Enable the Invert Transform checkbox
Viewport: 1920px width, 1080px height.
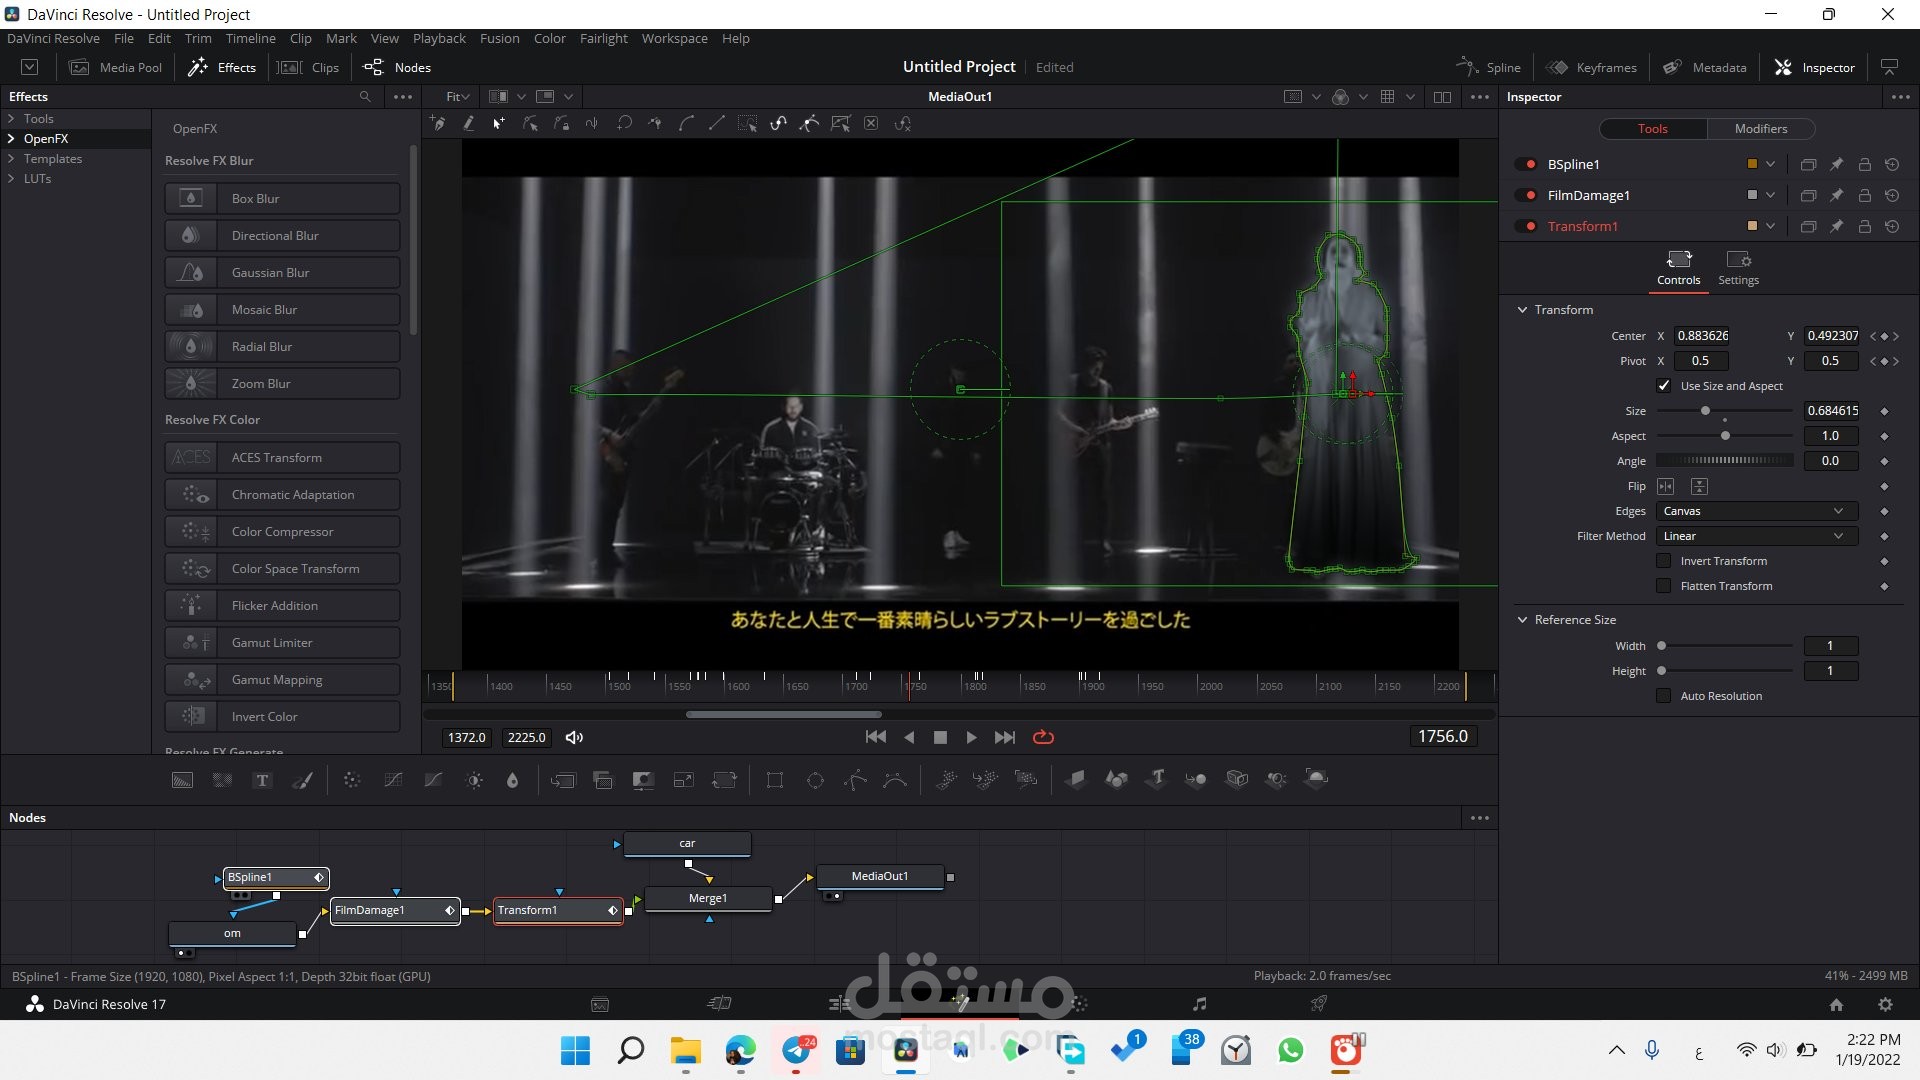(1664, 561)
